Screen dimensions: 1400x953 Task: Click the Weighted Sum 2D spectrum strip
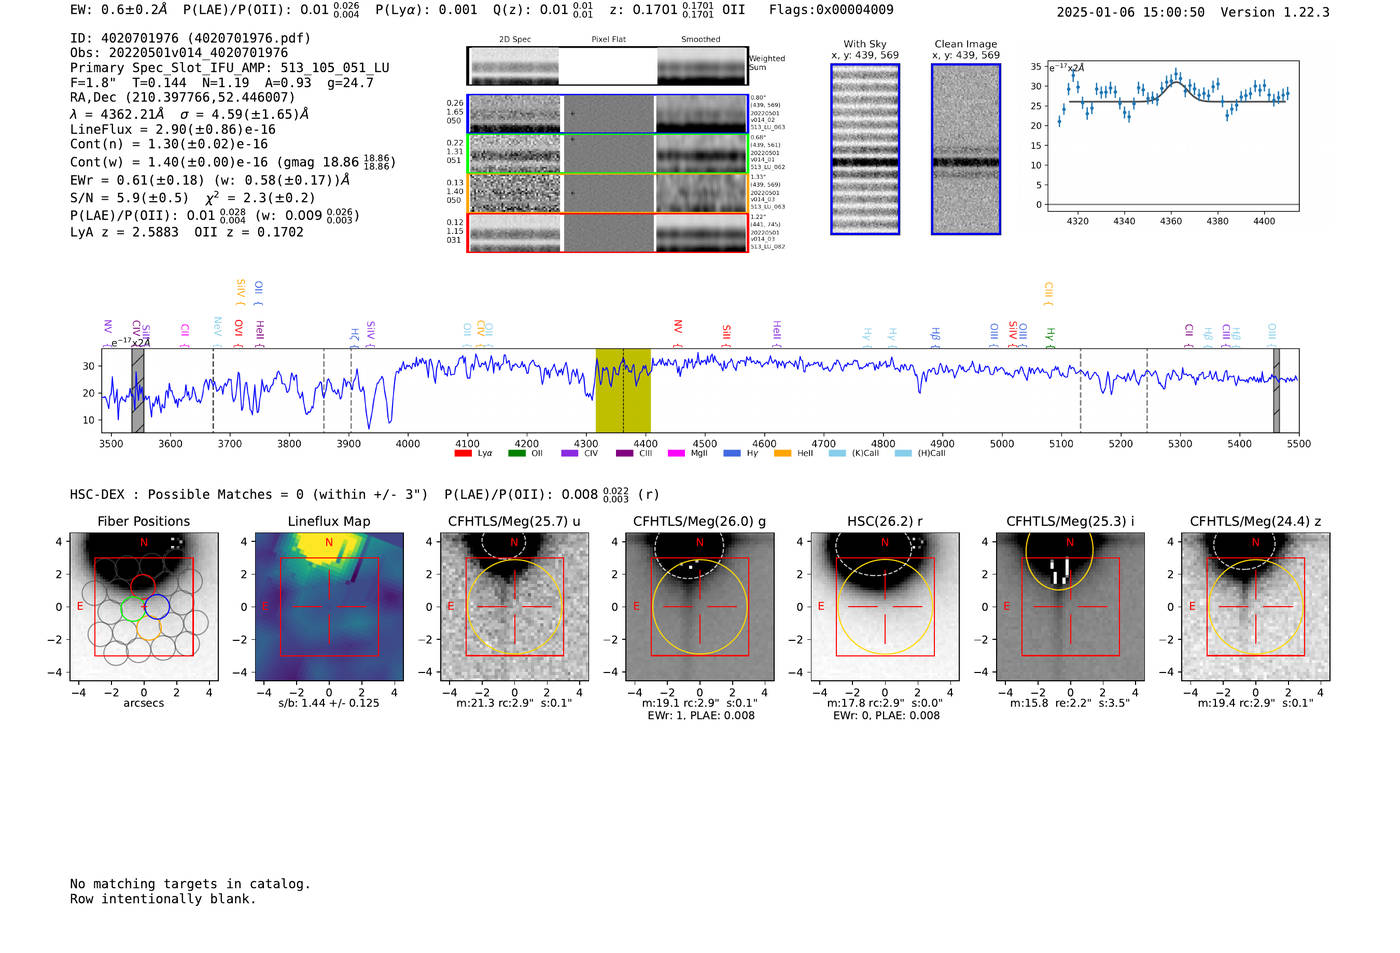pyautogui.click(x=608, y=66)
